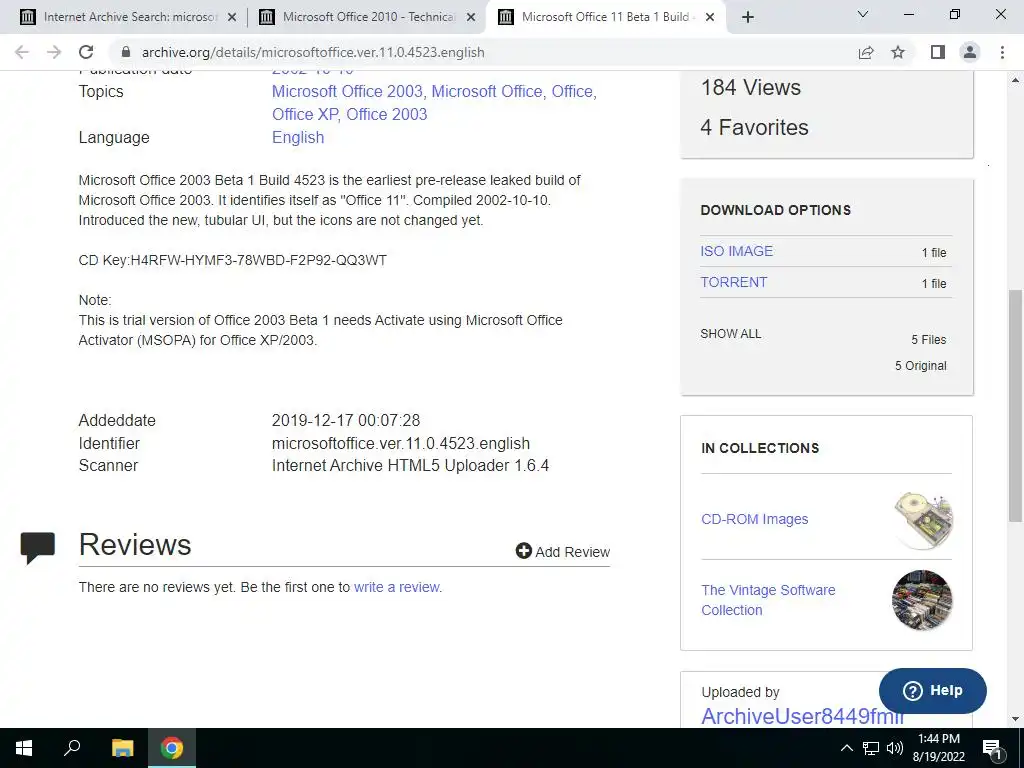The width and height of the screenshot is (1024, 768).
Task: Click the padlock site info icon
Action: point(126,52)
